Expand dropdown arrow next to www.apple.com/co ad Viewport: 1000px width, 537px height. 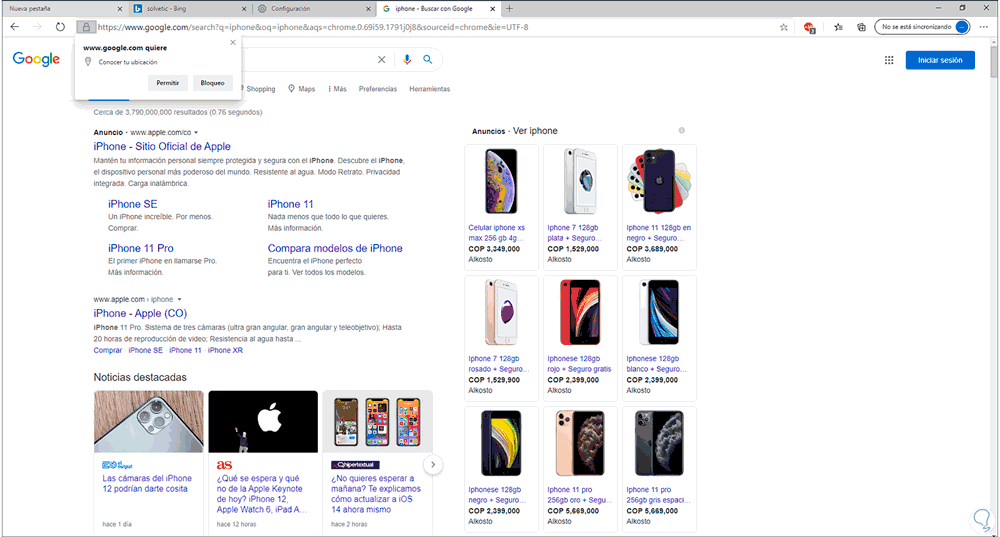196,133
